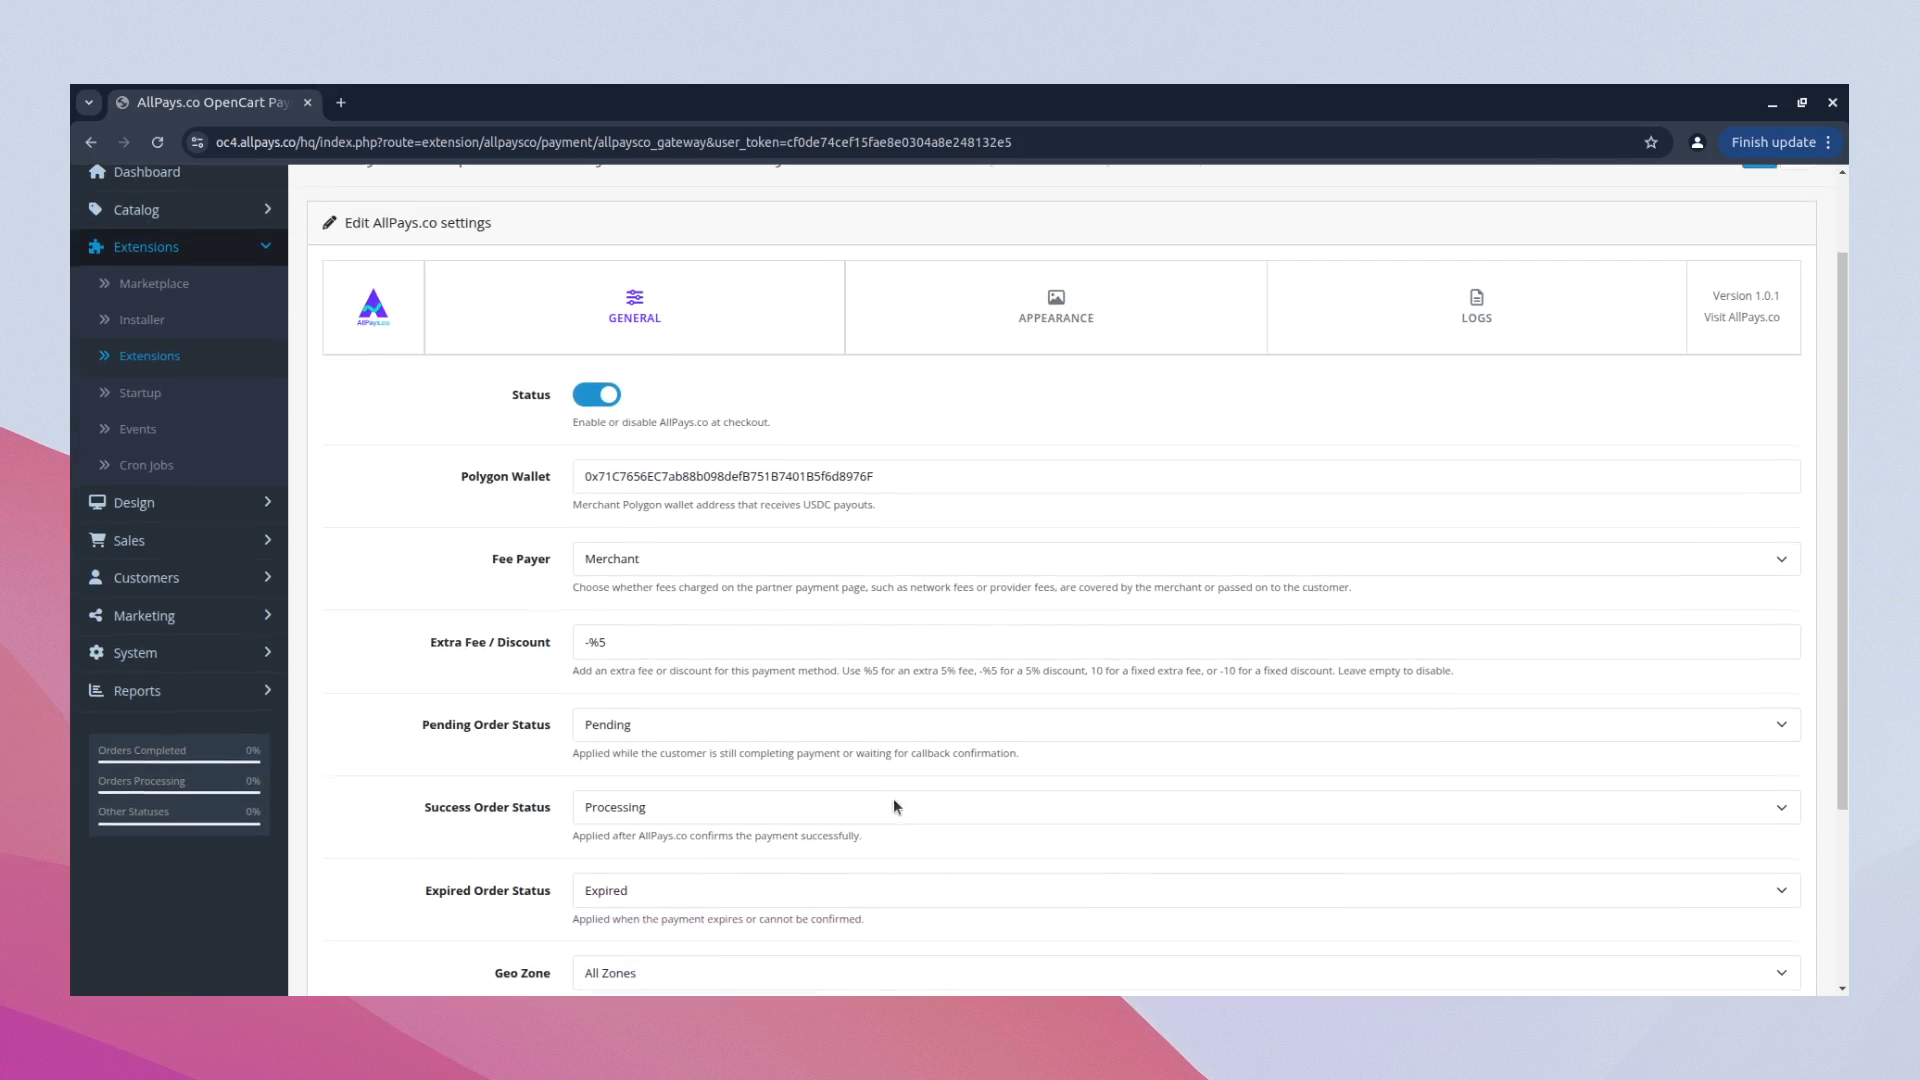Reload the page
The image size is (1920, 1080).
157,142
